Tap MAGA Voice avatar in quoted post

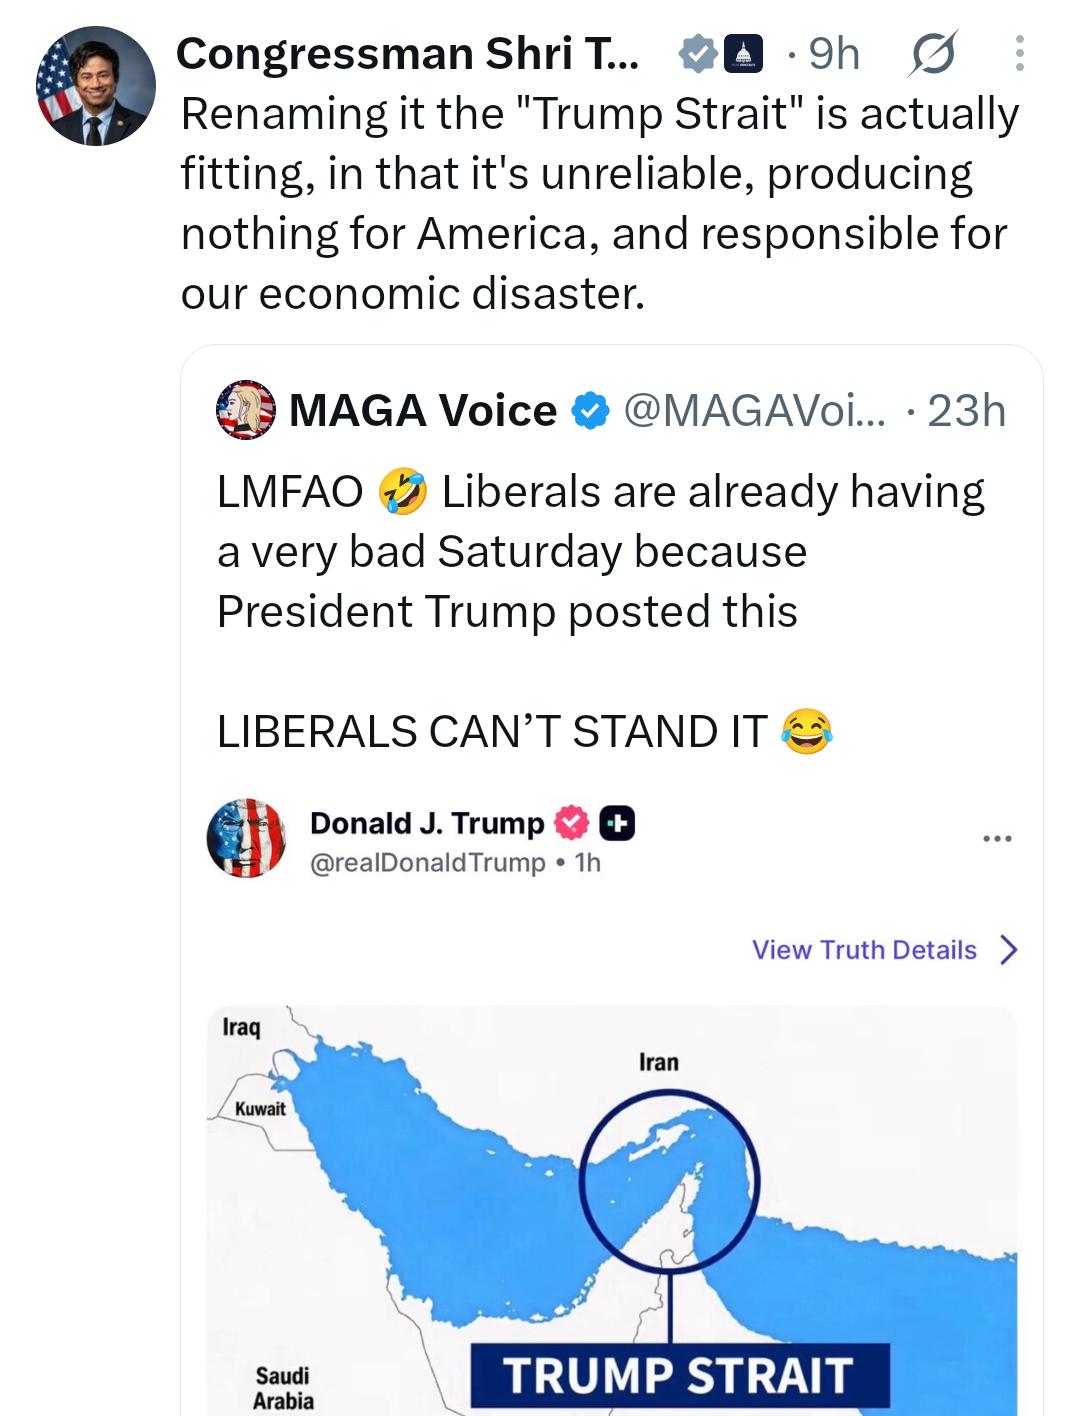246,410
